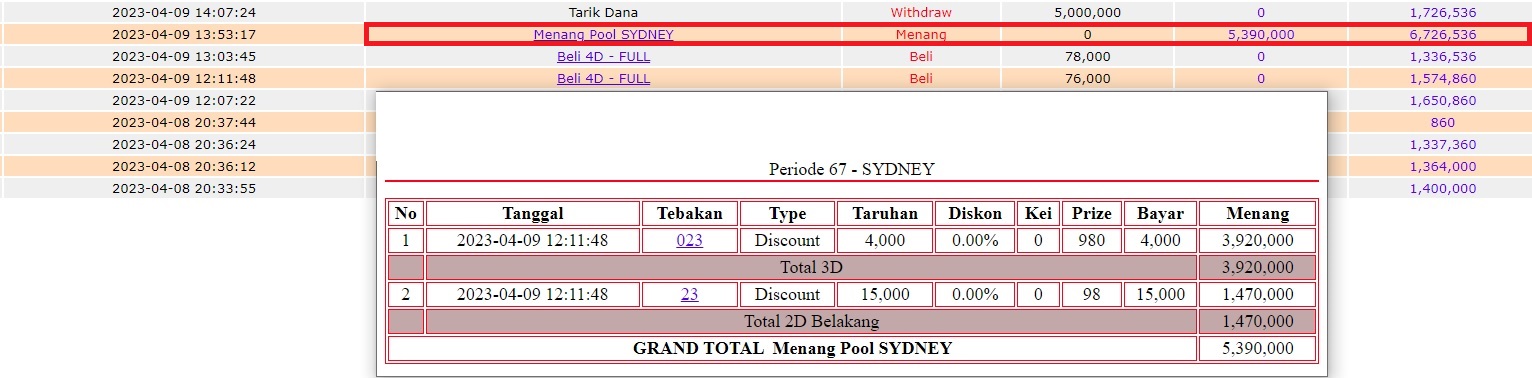
Task: Click the date 2023-04-08 20:36:12
Action: [183, 166]
